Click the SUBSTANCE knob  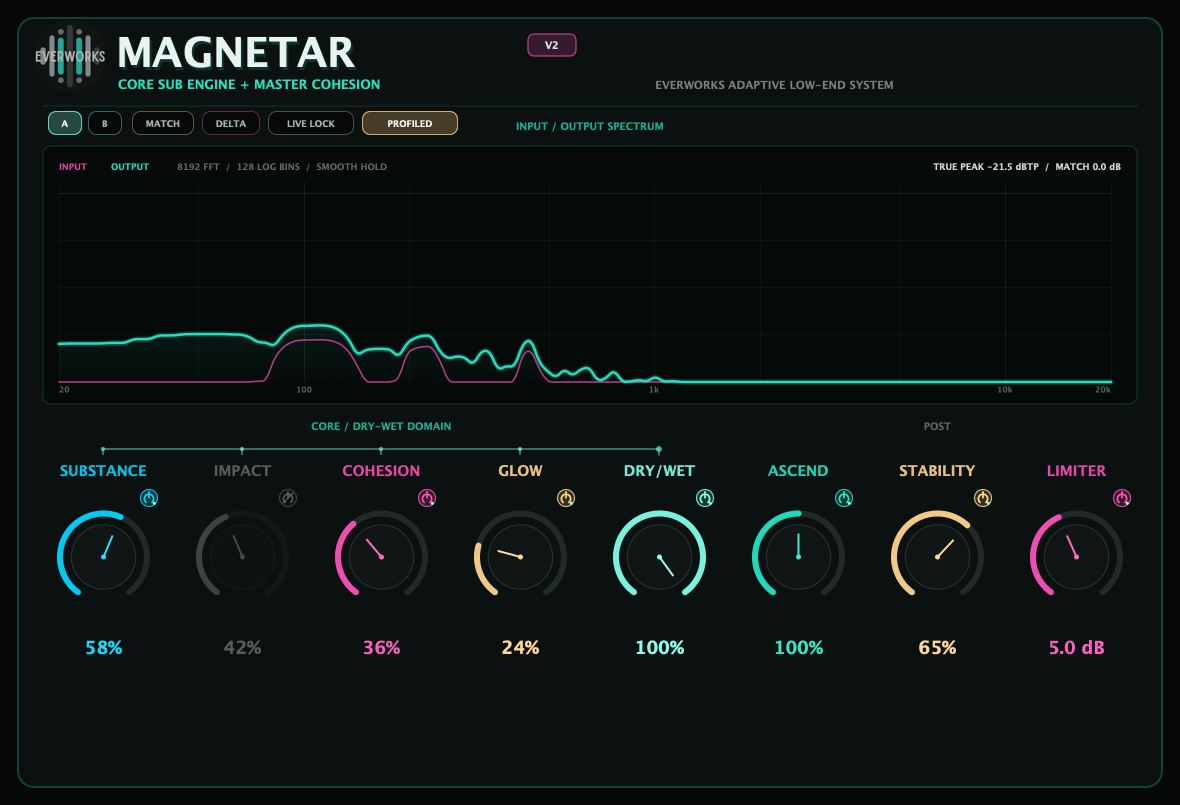click(x=104, y=557)
